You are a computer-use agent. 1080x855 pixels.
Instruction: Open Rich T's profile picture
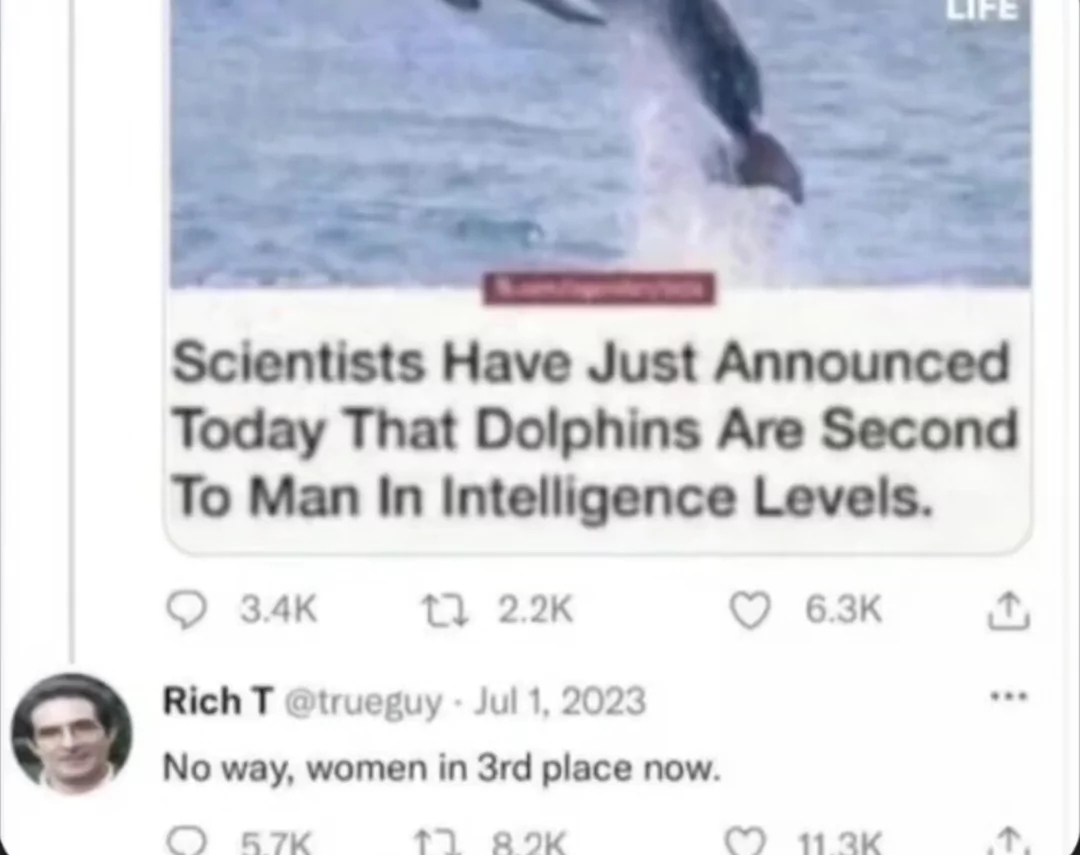pyautogui.click(x=72, y=734)
